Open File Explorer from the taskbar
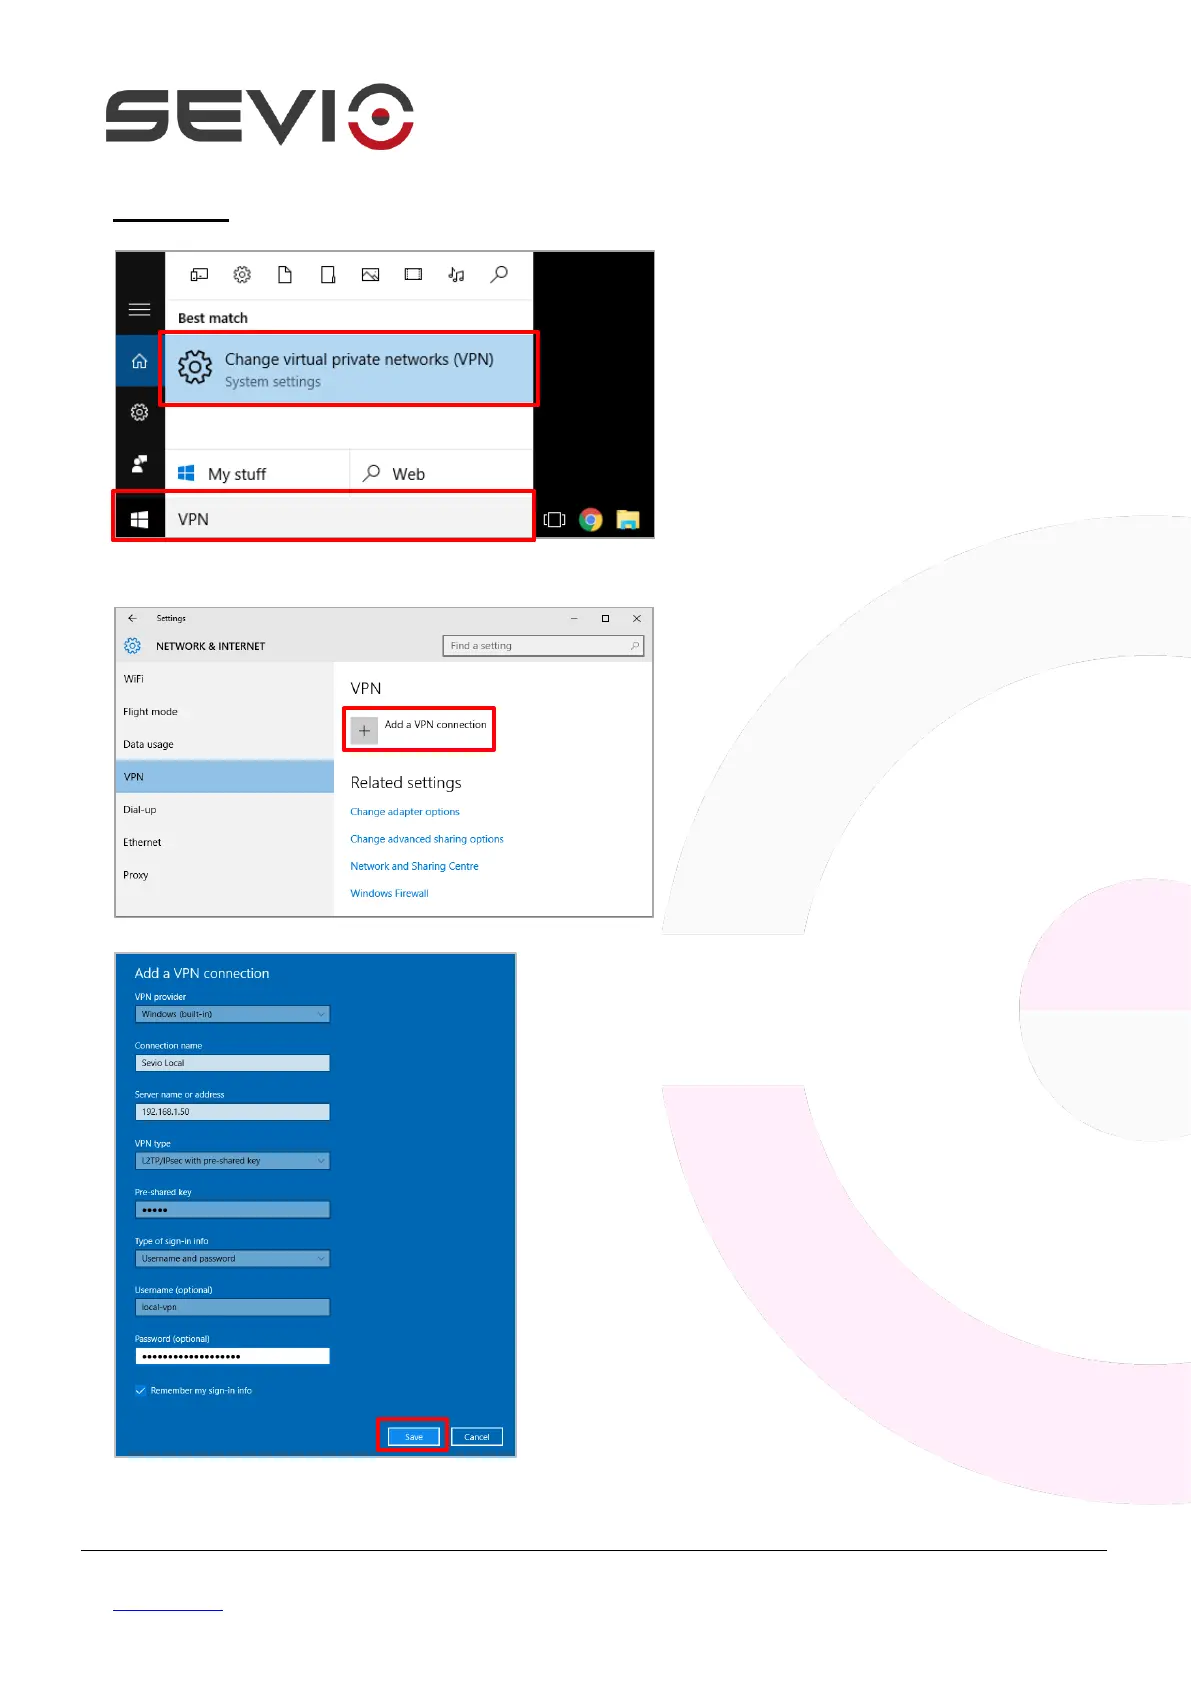1191x1684 pixels. coord(628,520)
